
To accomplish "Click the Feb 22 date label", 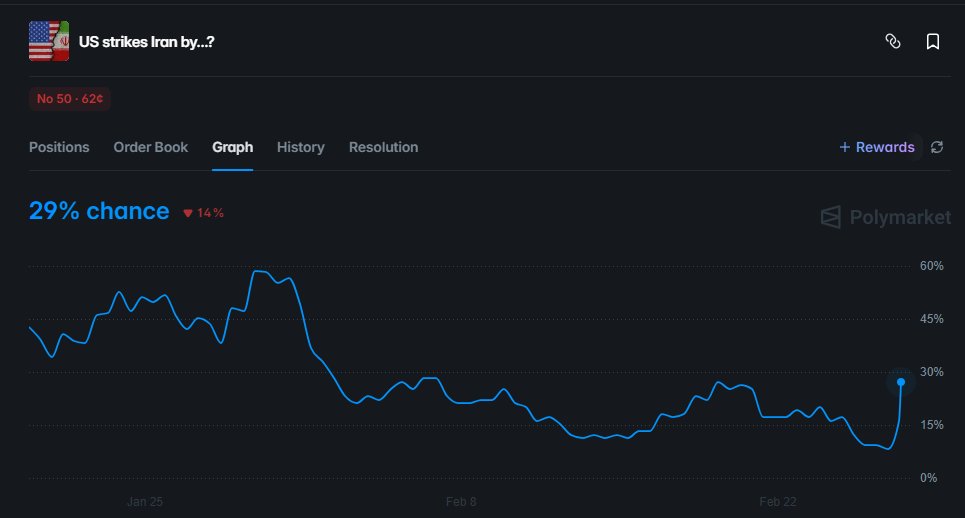I will 777,501.
